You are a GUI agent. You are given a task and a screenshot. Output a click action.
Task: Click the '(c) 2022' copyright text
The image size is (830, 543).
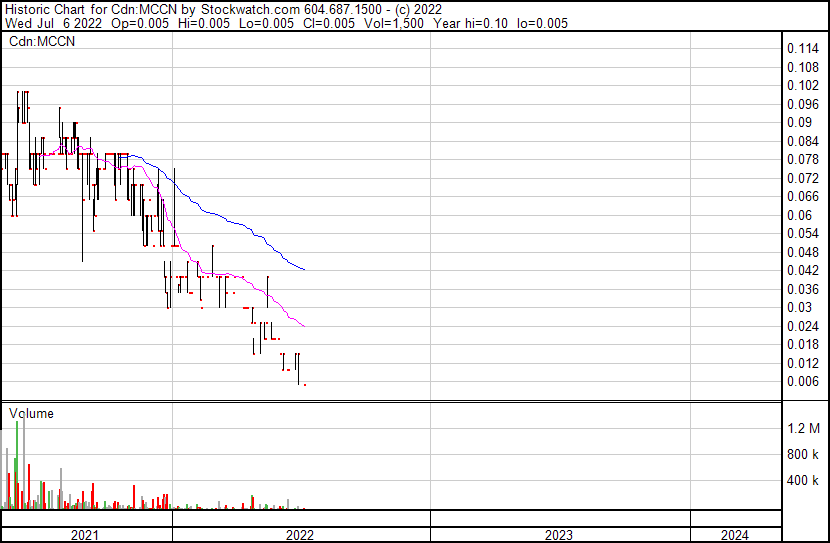[x=418, y=10]
